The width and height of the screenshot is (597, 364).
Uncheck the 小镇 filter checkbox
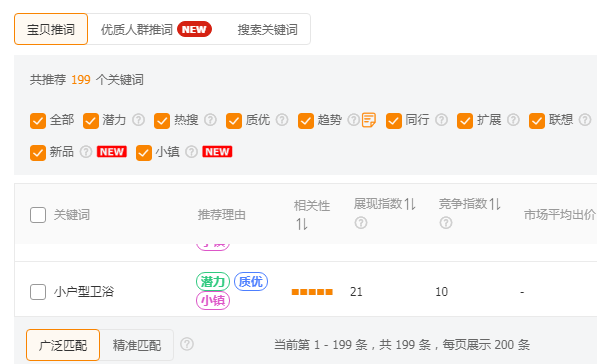pyautogui.click(x=144, y=153)
